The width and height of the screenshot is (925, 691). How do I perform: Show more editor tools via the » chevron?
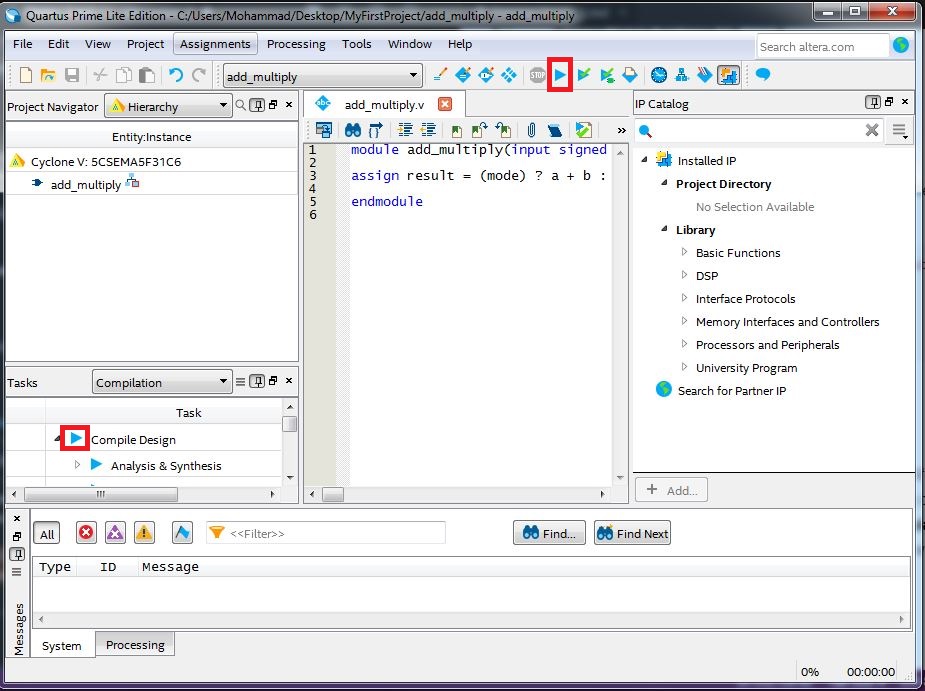621,130
